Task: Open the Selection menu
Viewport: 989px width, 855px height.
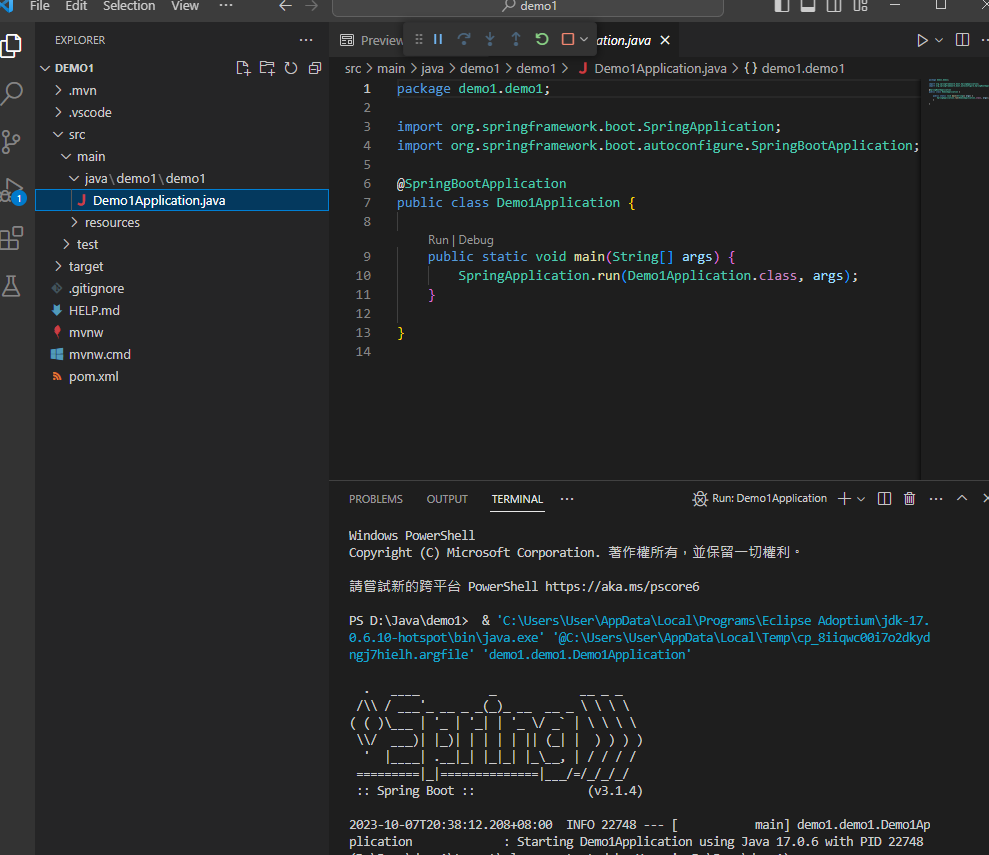Action: point(129,6)
